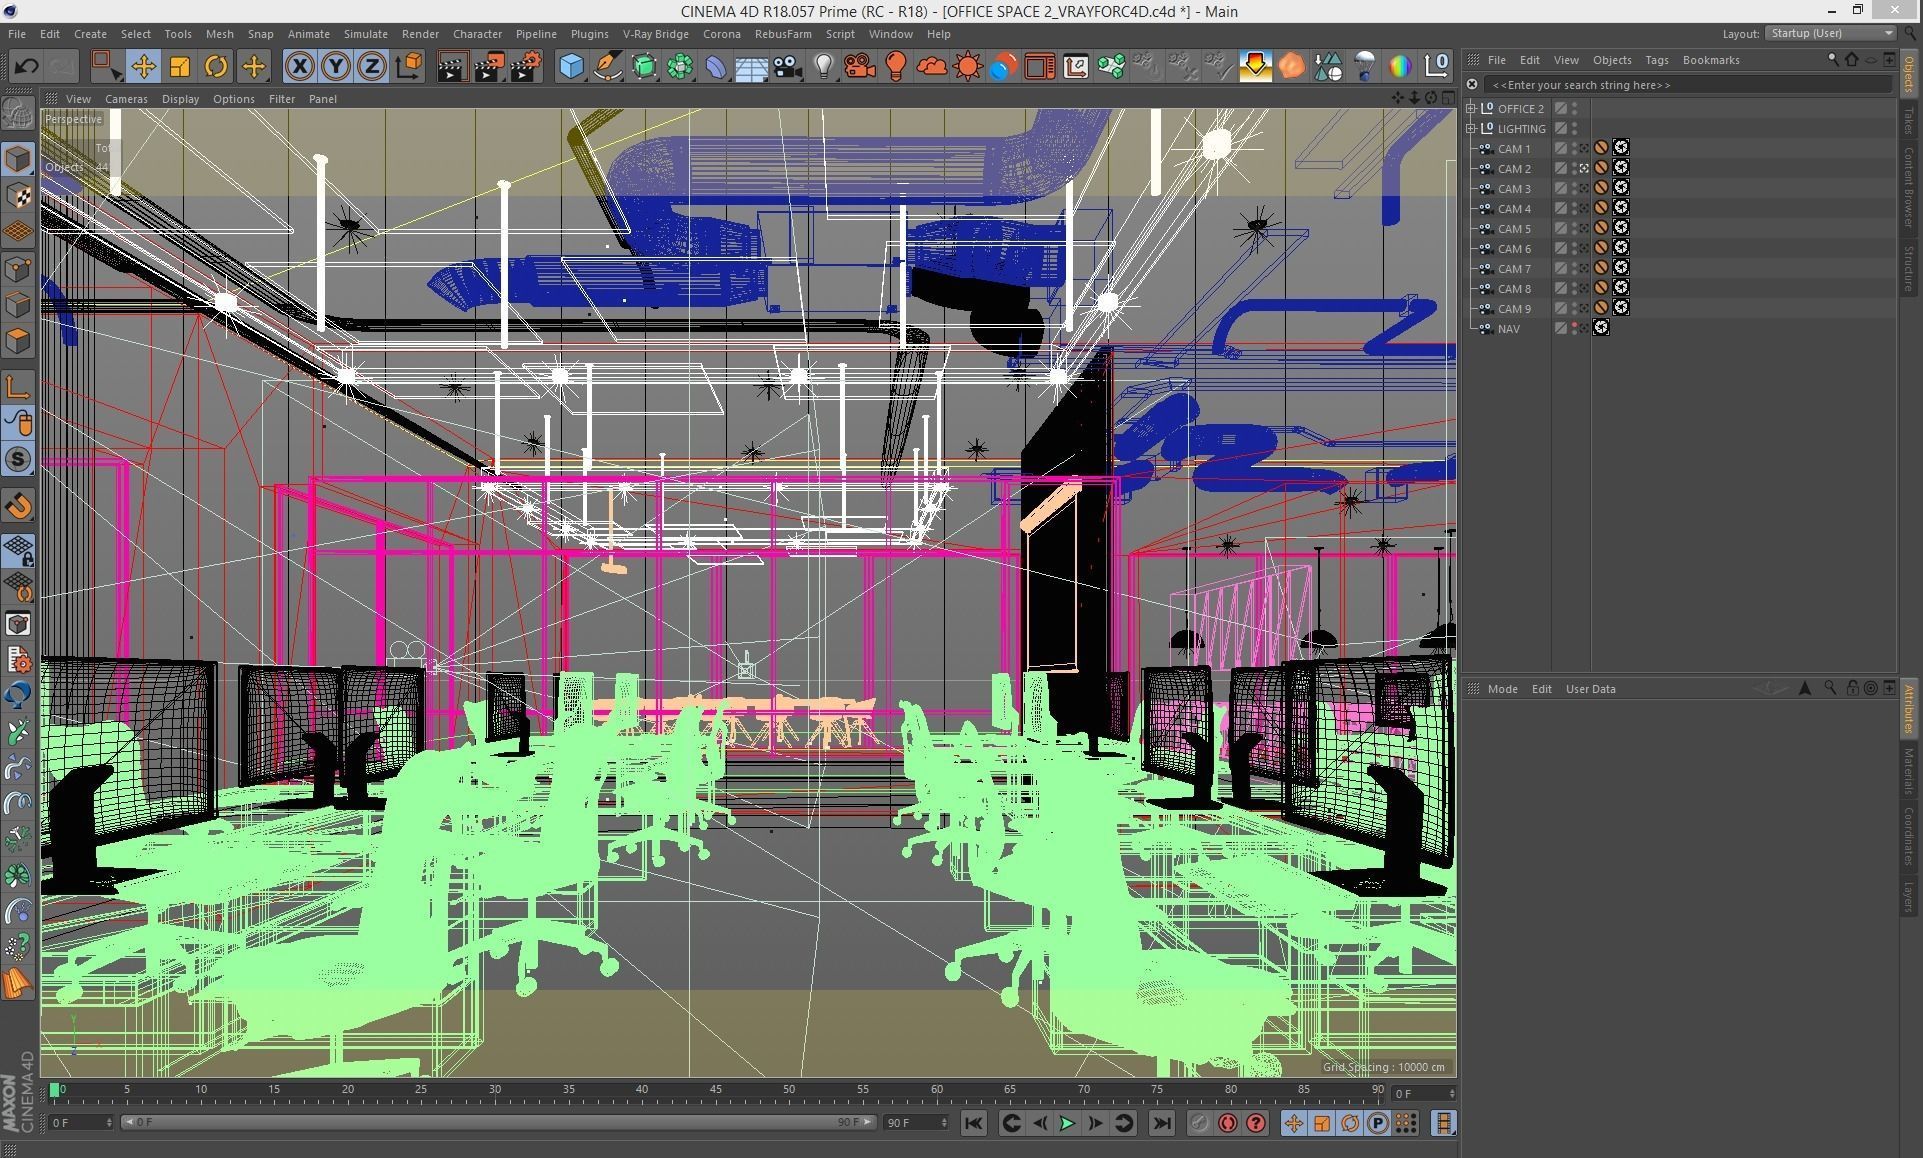The width and height of the screenshot is (1923, 1158).
Task: Switch to Polygons mode
Action: pos(18,341)
